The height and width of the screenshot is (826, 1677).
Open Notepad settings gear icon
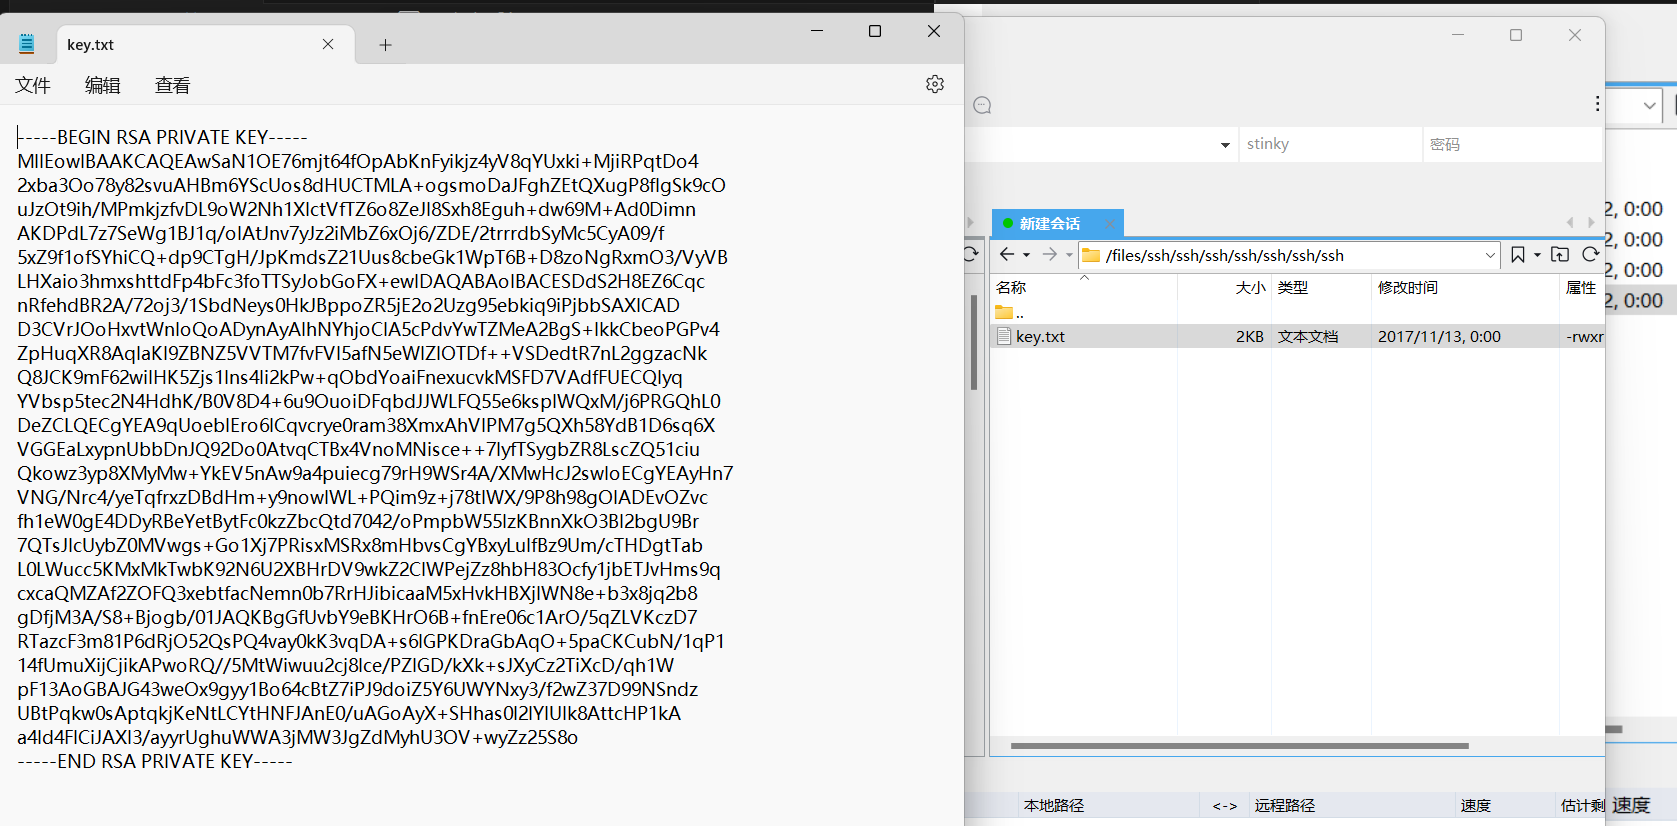tap(935, 84)
